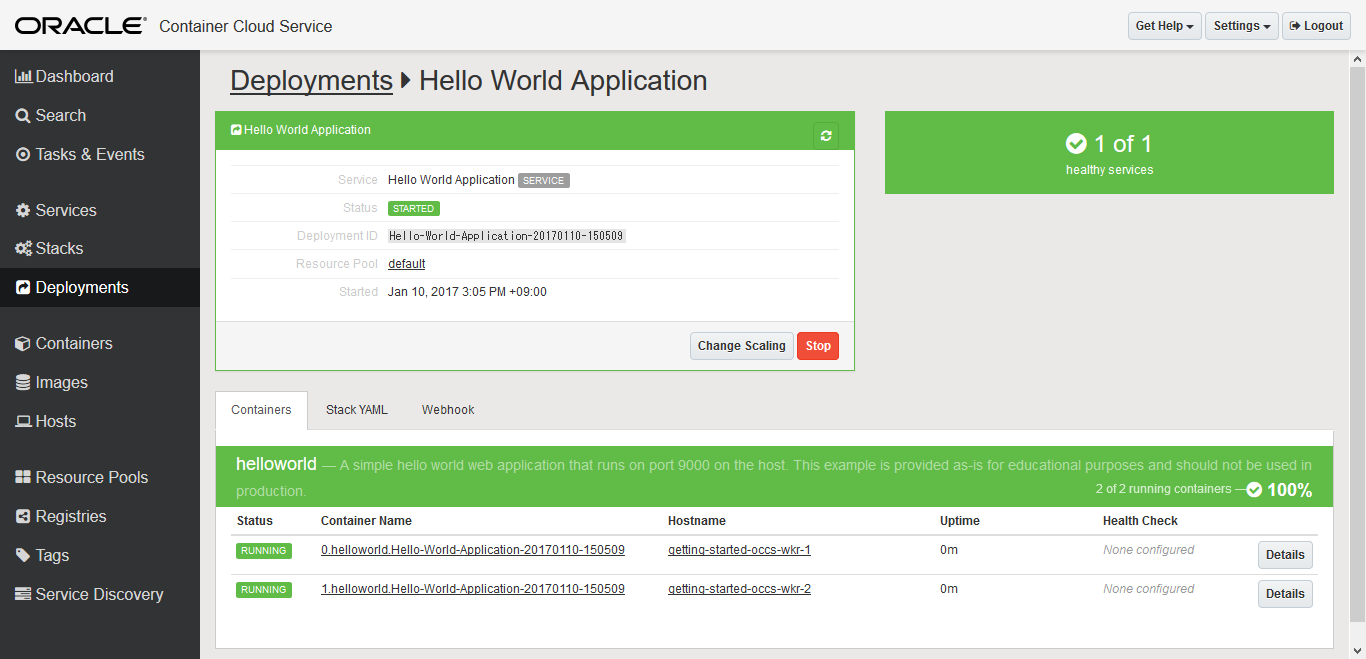Select Containers in the sidebar
The width and height of the screenshot is (1366, 659).
100,344
